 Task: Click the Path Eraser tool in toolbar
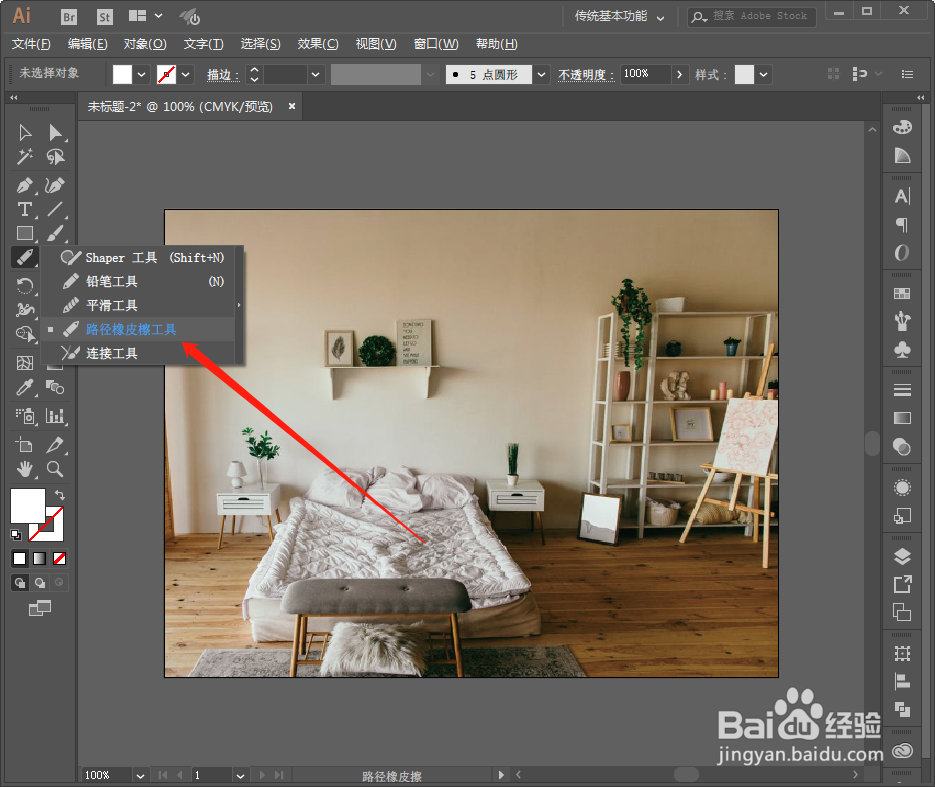[24, 257]
